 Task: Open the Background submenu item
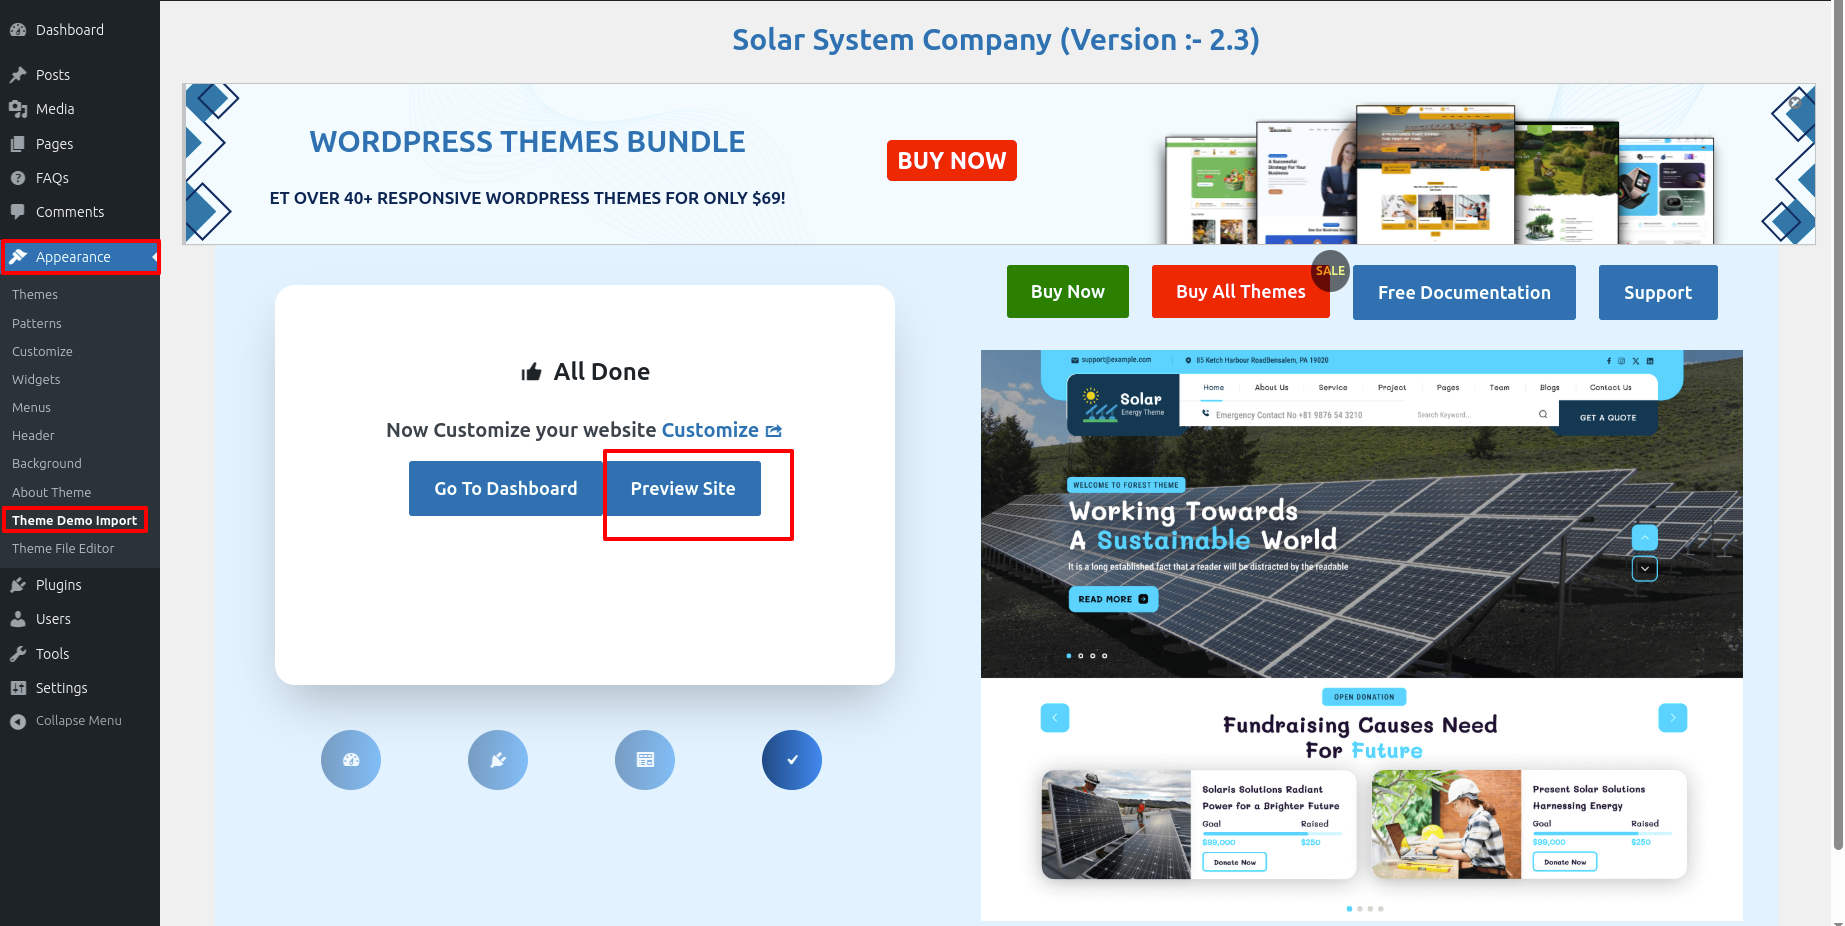pos(47,464)
